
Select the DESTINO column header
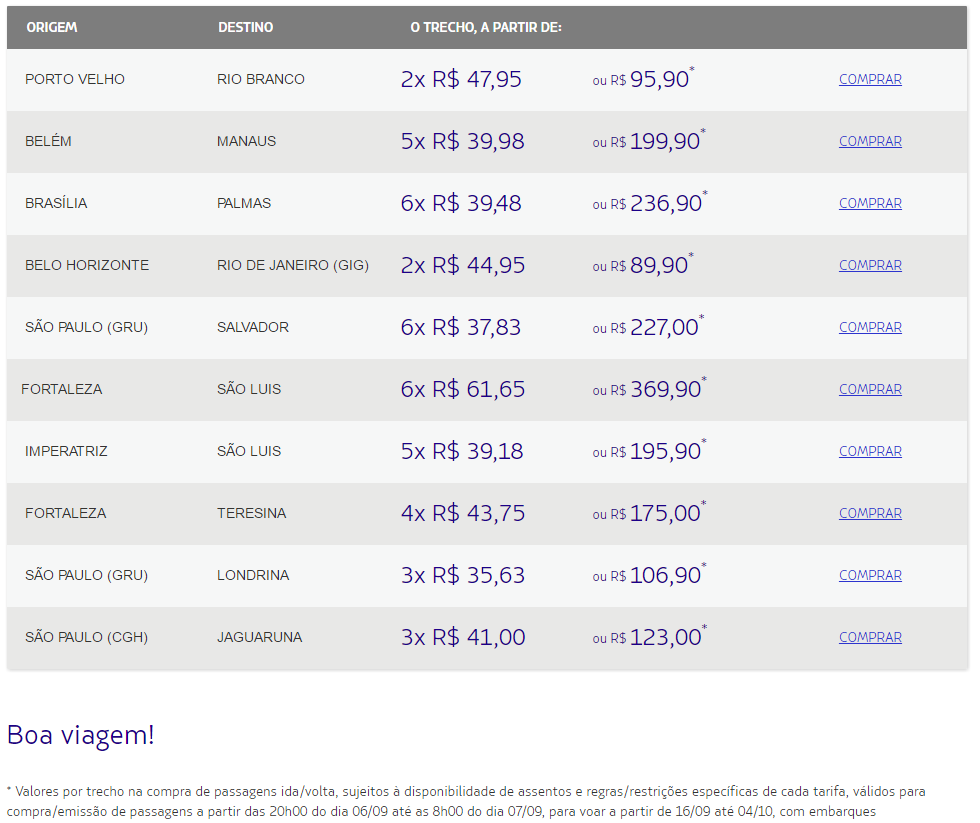pos(246,27)
